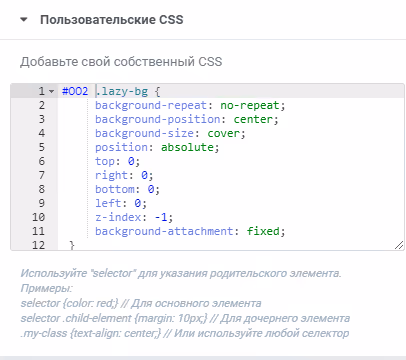
Task: Click the right property on line 7
Action: coord(112,175)
